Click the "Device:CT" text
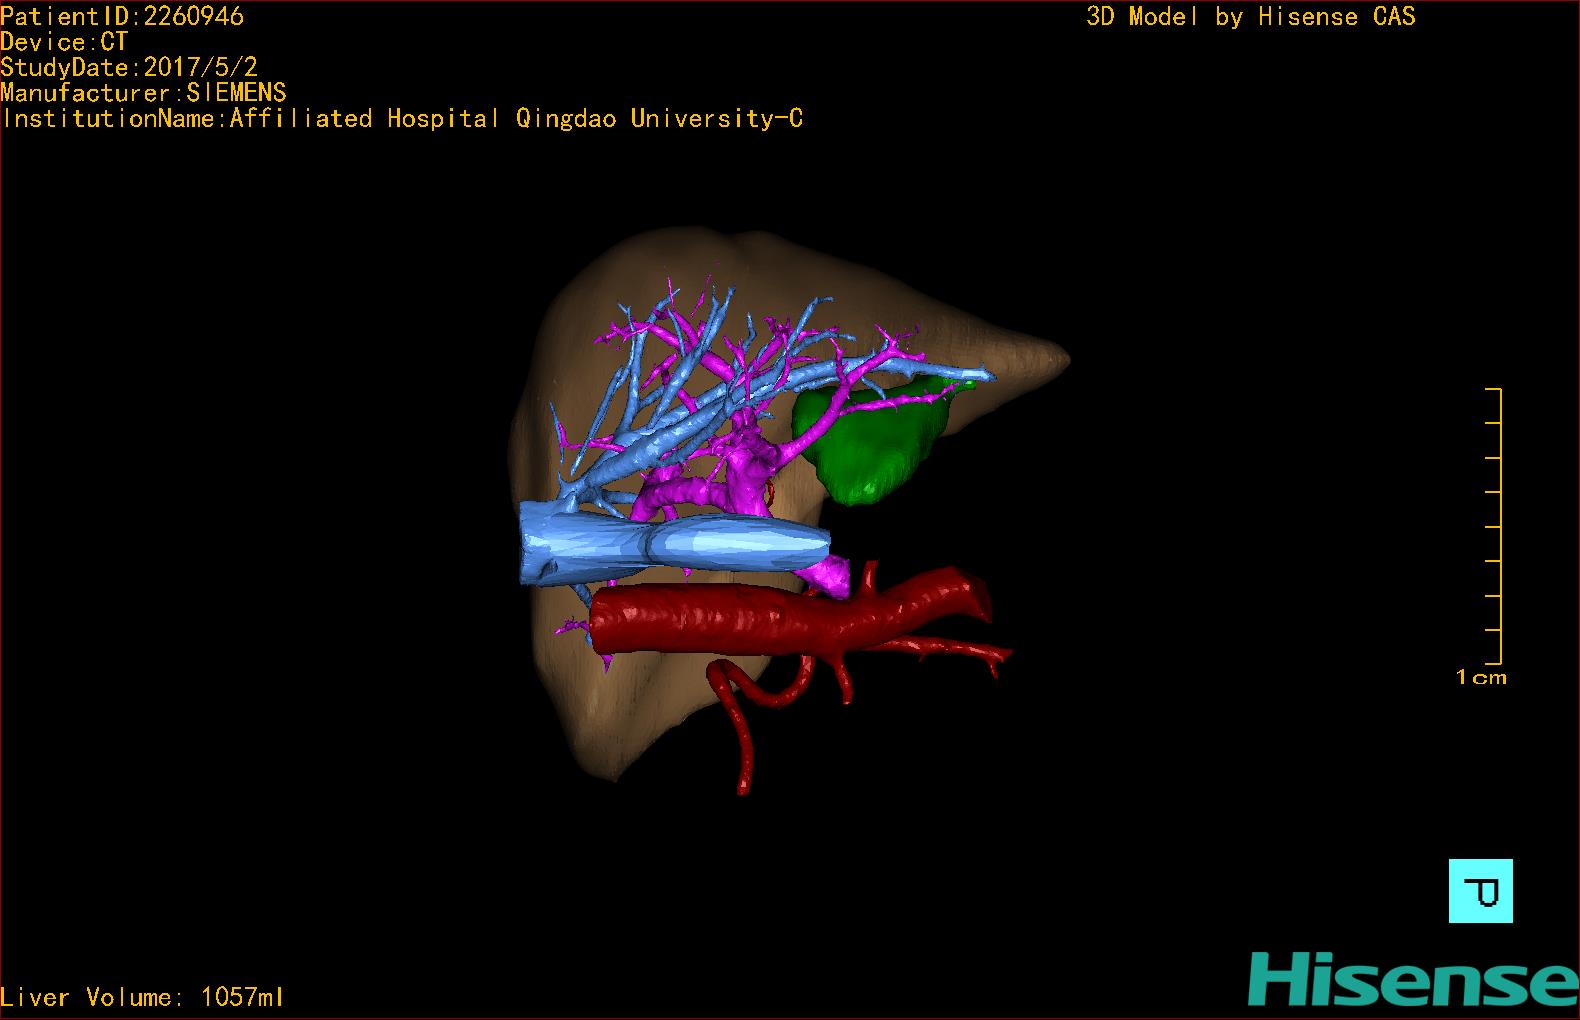Screen dimensions: 1580x1020 click(64, 42)
